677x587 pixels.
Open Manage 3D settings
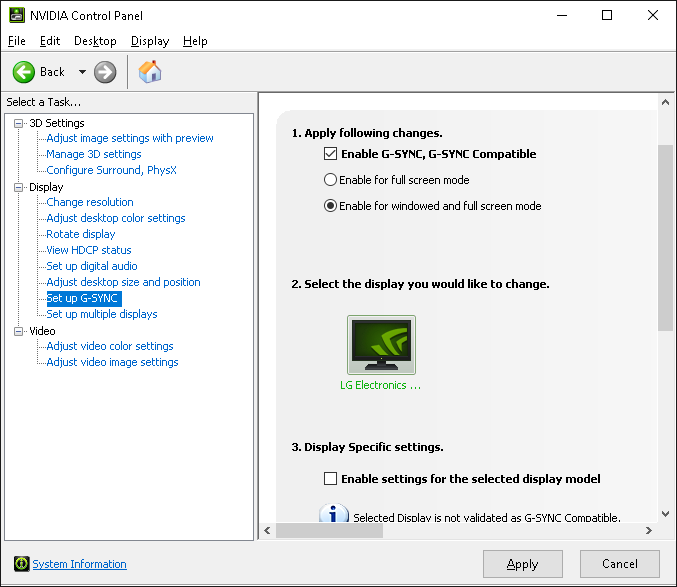pos(94,154)
